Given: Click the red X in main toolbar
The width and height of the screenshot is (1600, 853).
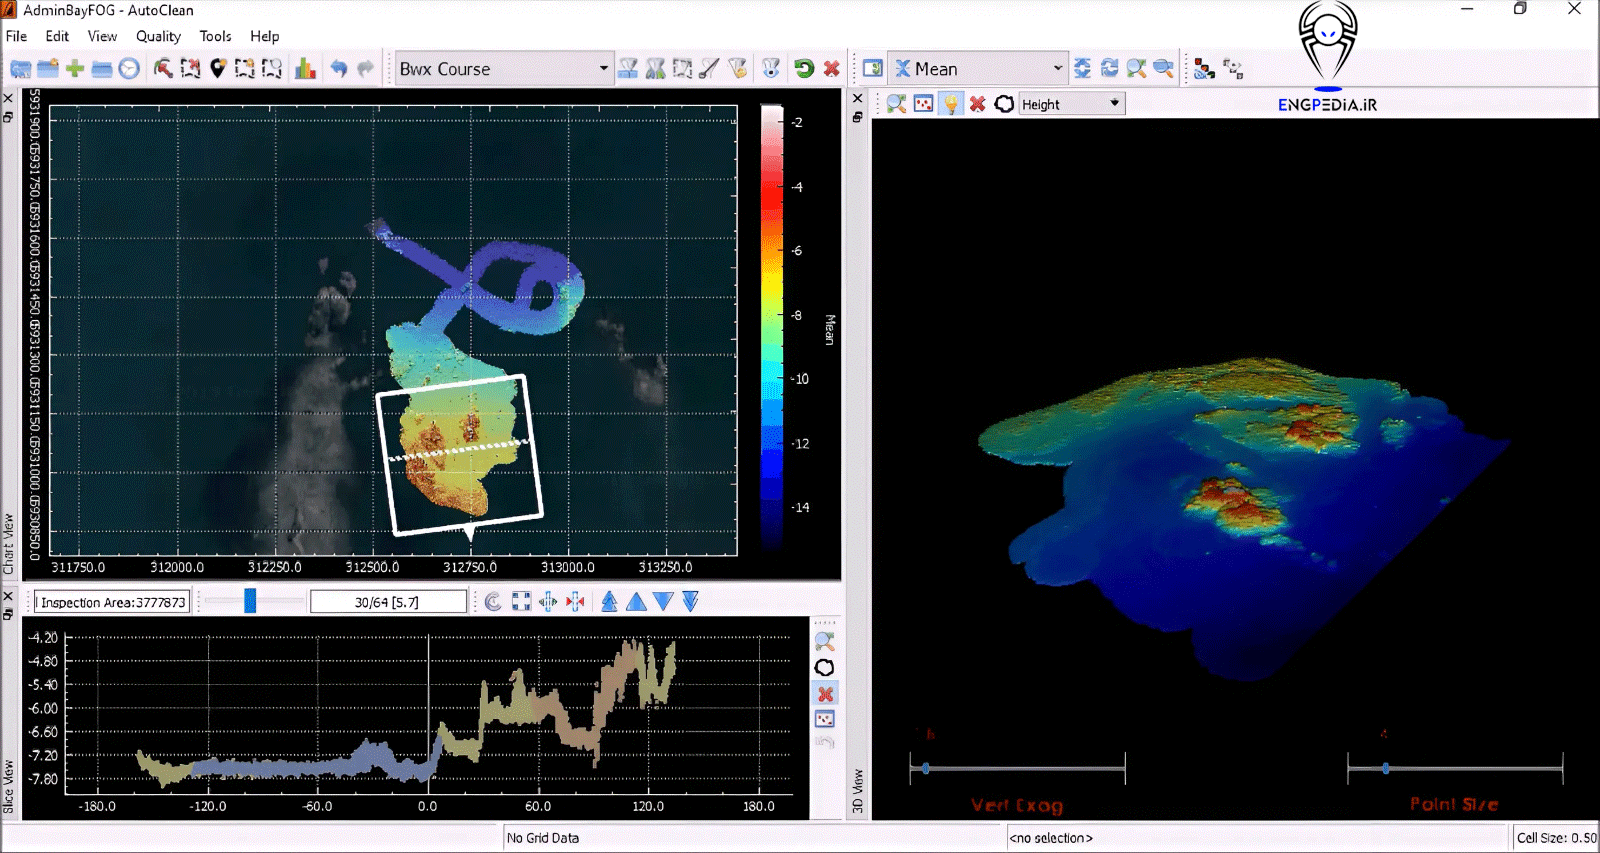Looking at the screenshot, I should [831, 69].
